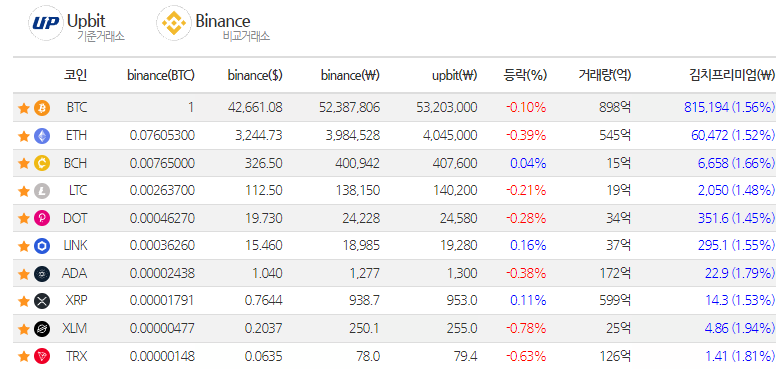Viewport: 783px width, 379px height.
Task: Click the Binance logo icon
Action: 173,23
